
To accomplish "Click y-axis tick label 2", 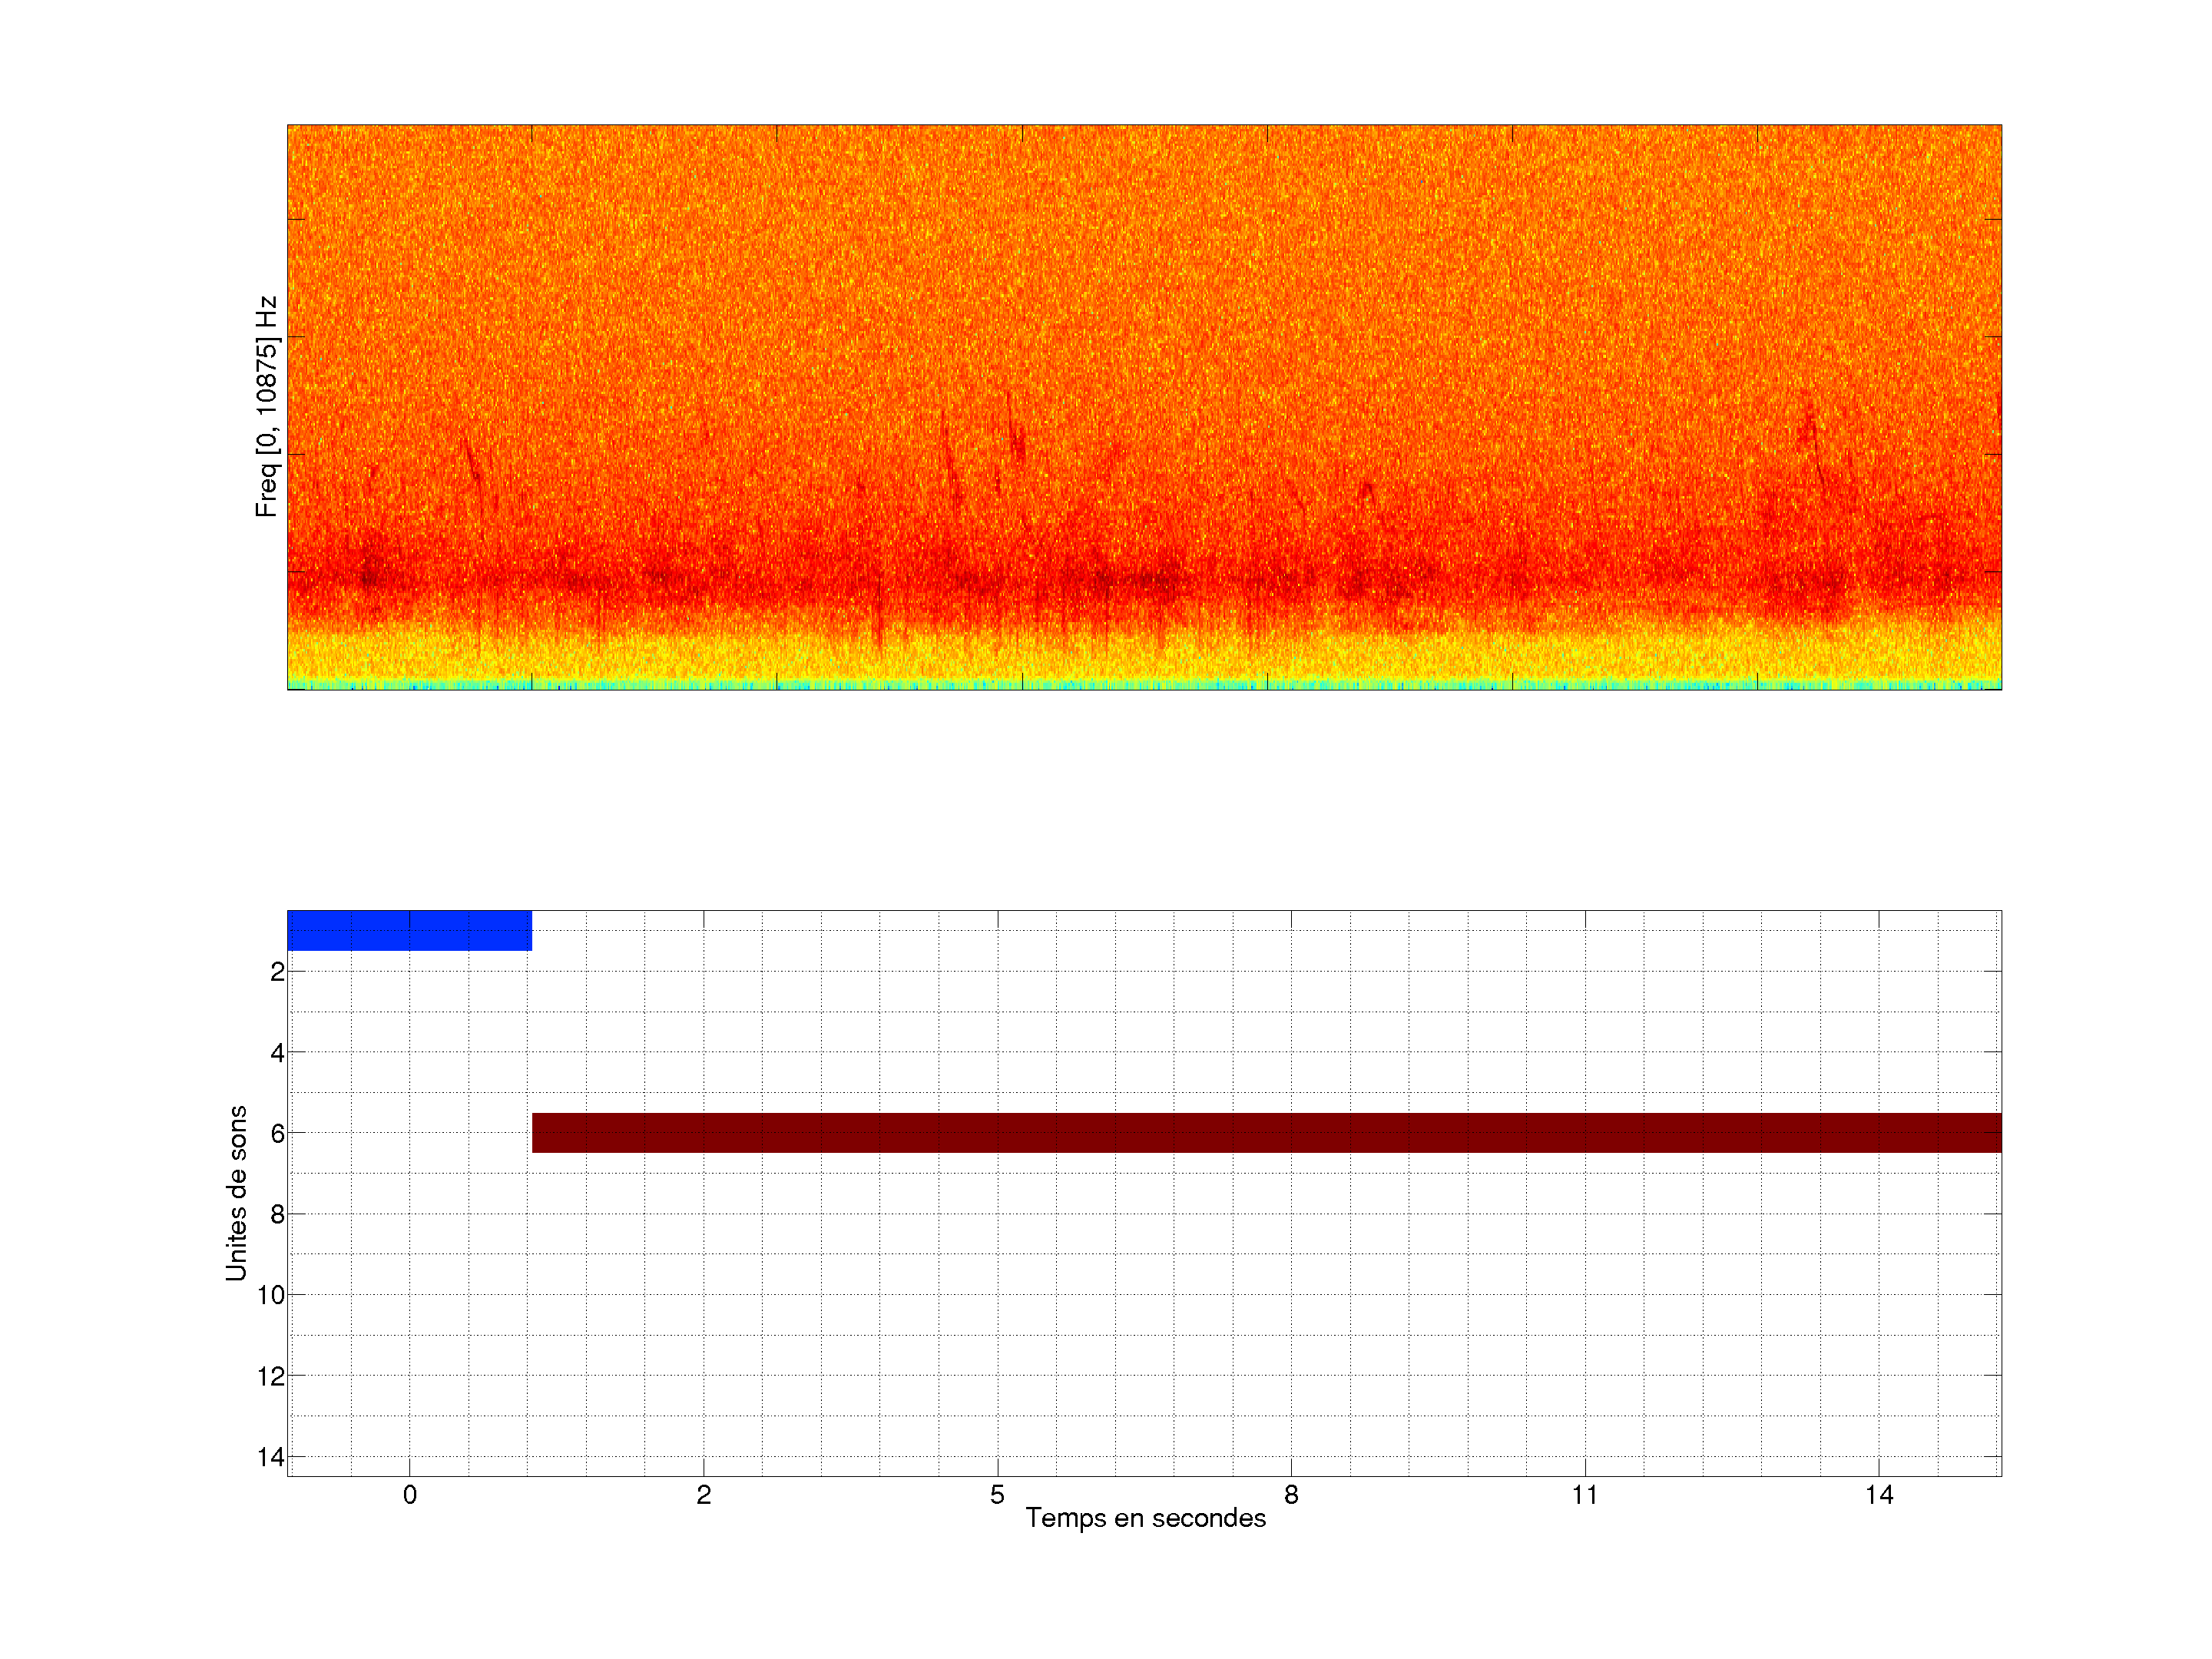I will [277, 972].
